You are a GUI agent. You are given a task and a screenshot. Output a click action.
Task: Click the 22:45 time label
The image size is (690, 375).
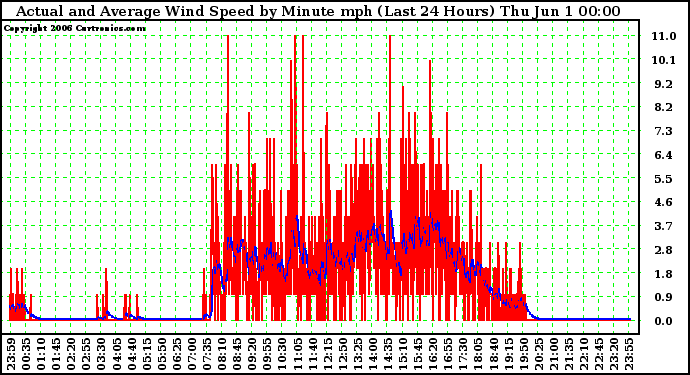599,354
